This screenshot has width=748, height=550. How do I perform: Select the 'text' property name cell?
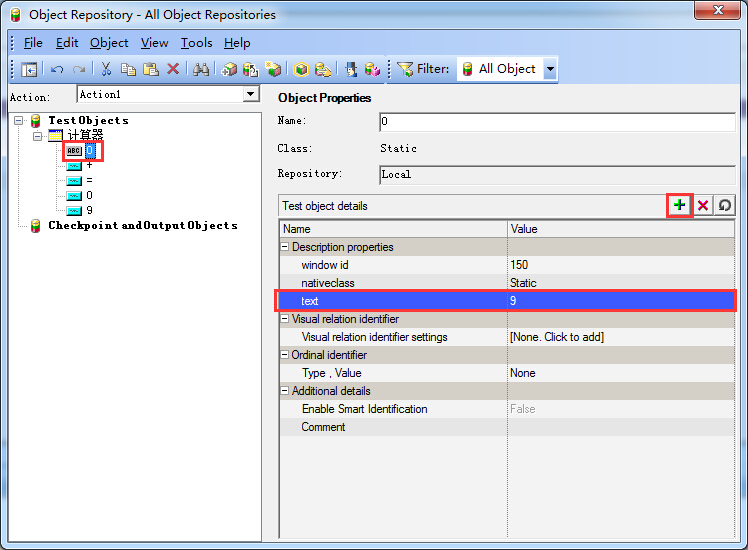[394, 301]
